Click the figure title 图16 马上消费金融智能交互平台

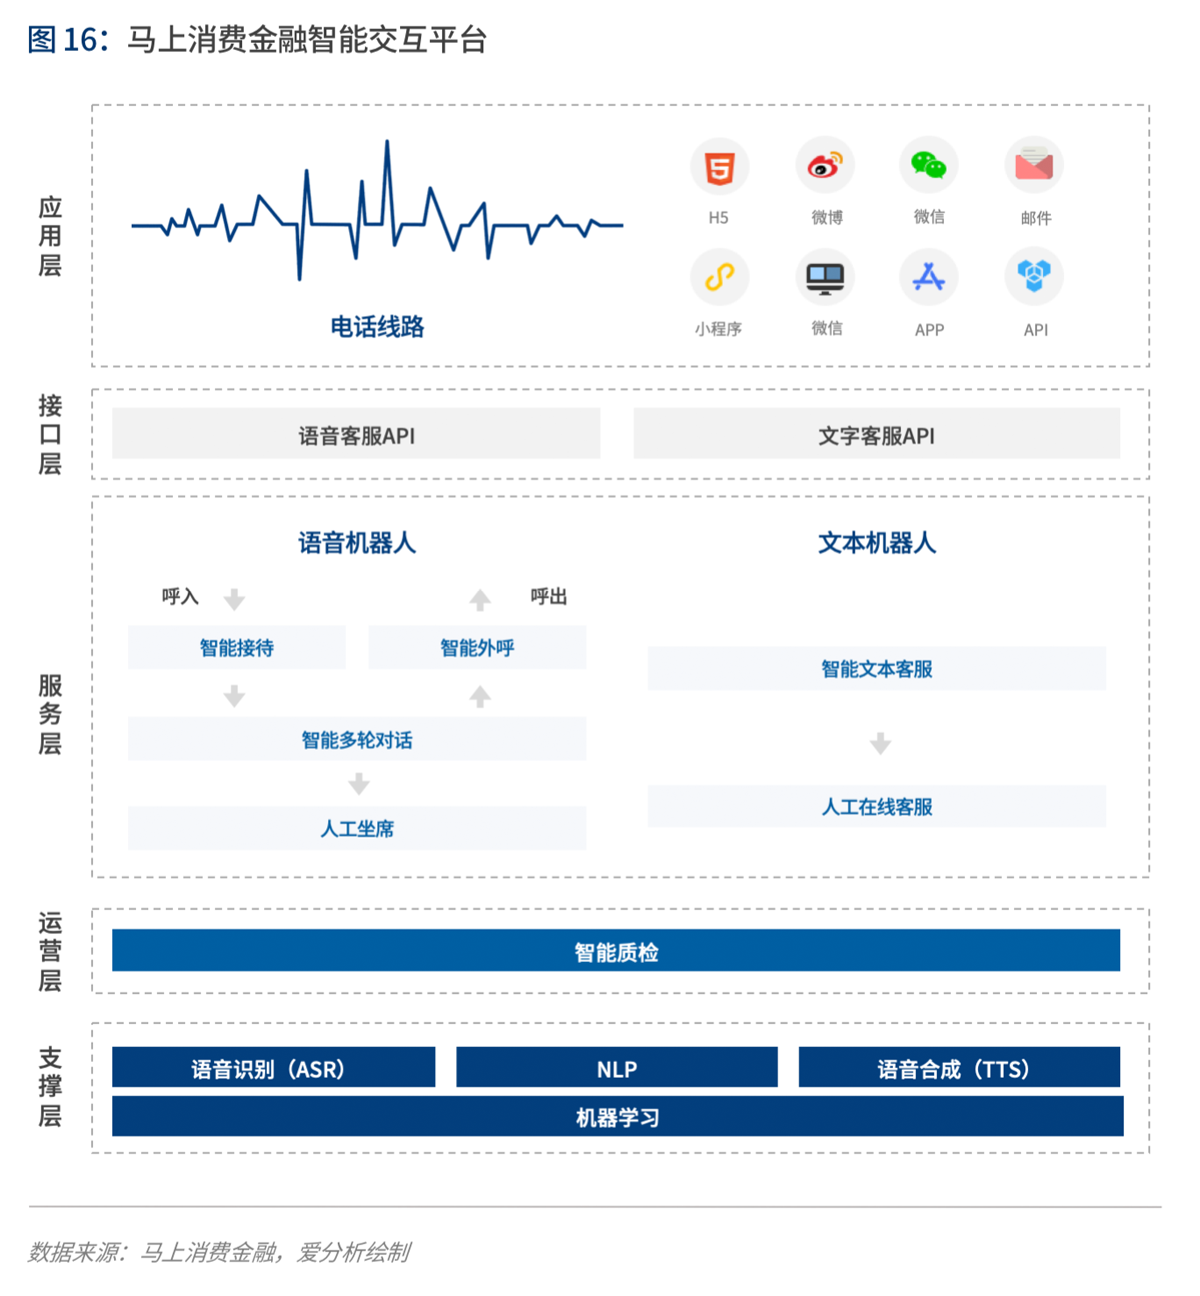[x=257, y=40]
